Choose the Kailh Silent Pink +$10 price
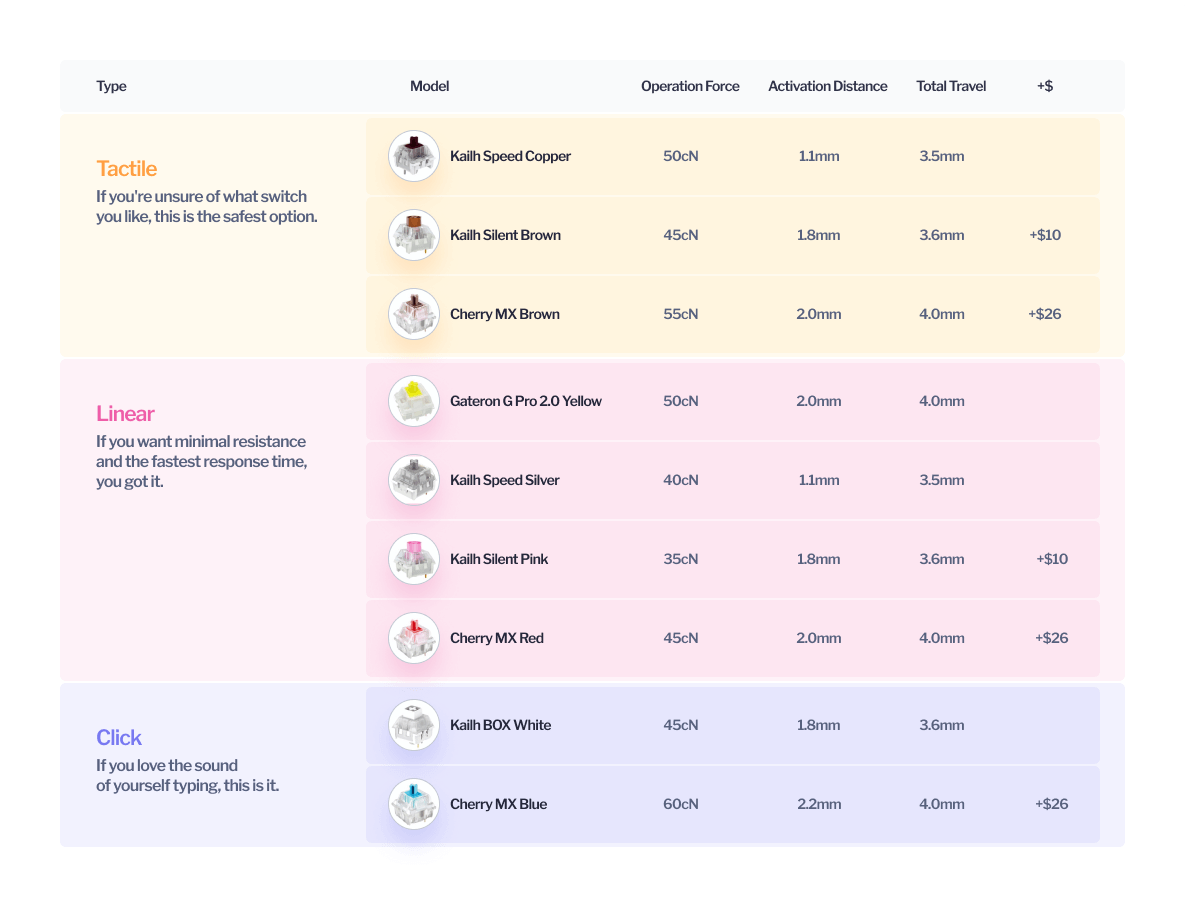1185x907 pixels. pos(1051,559)
